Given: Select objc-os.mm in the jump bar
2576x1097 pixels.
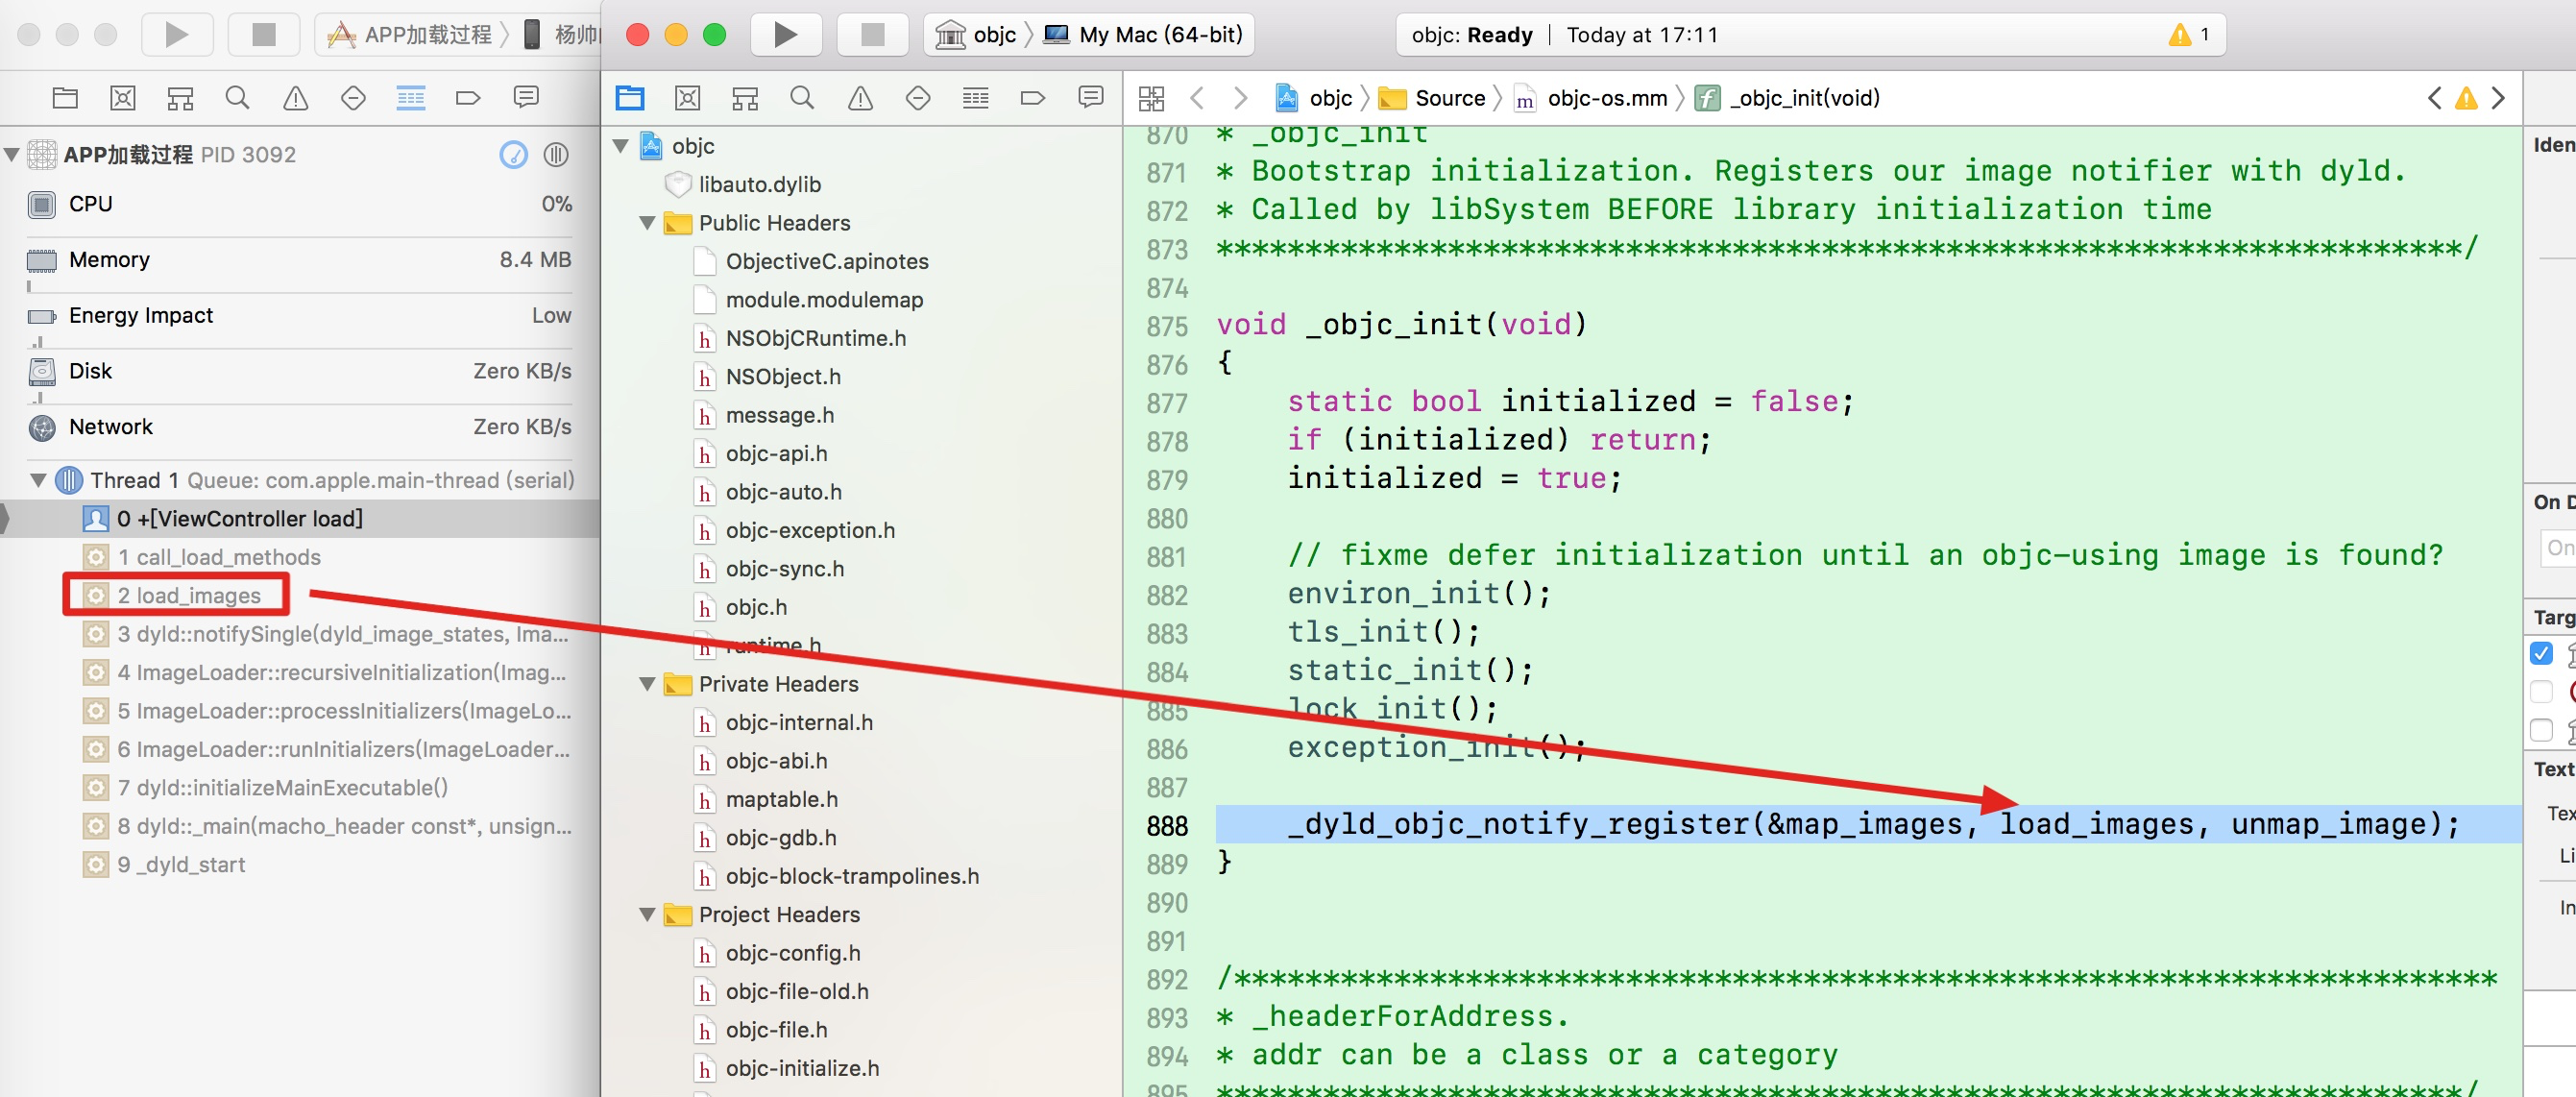Looking at the screenshot, I should coord(1605,98).
